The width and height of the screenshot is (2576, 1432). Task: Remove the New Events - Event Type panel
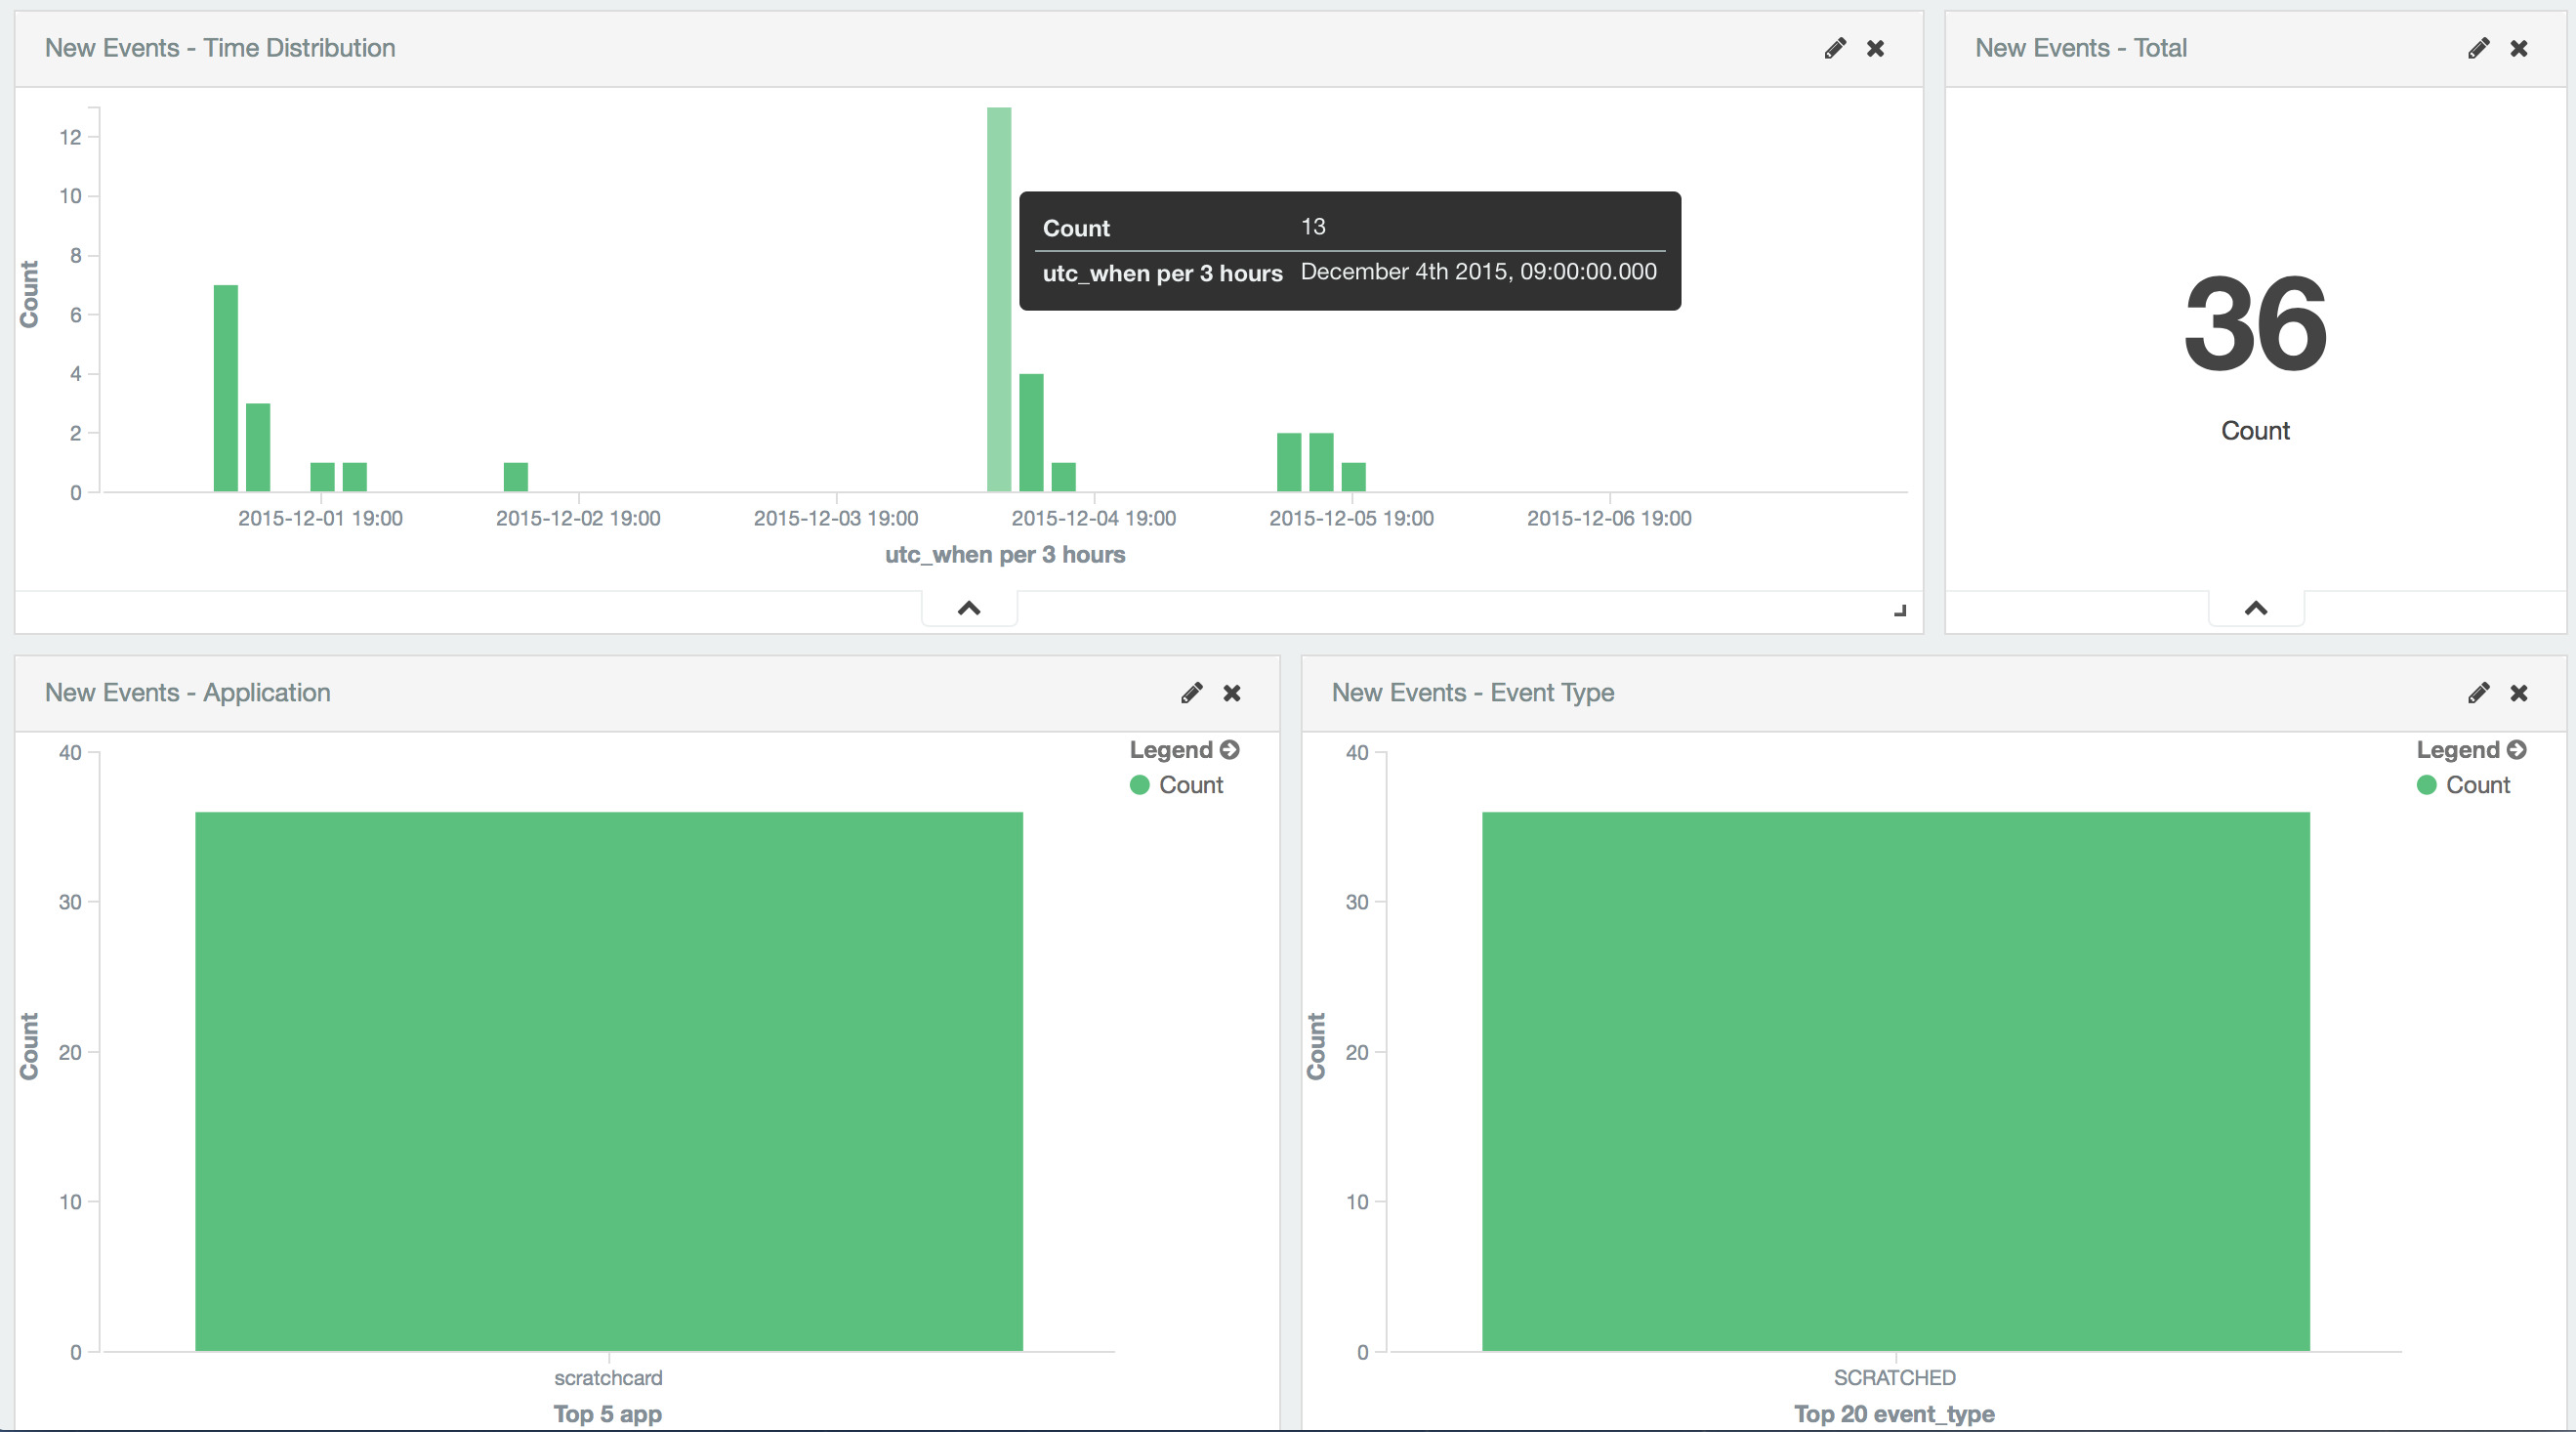pos(2519,693)
